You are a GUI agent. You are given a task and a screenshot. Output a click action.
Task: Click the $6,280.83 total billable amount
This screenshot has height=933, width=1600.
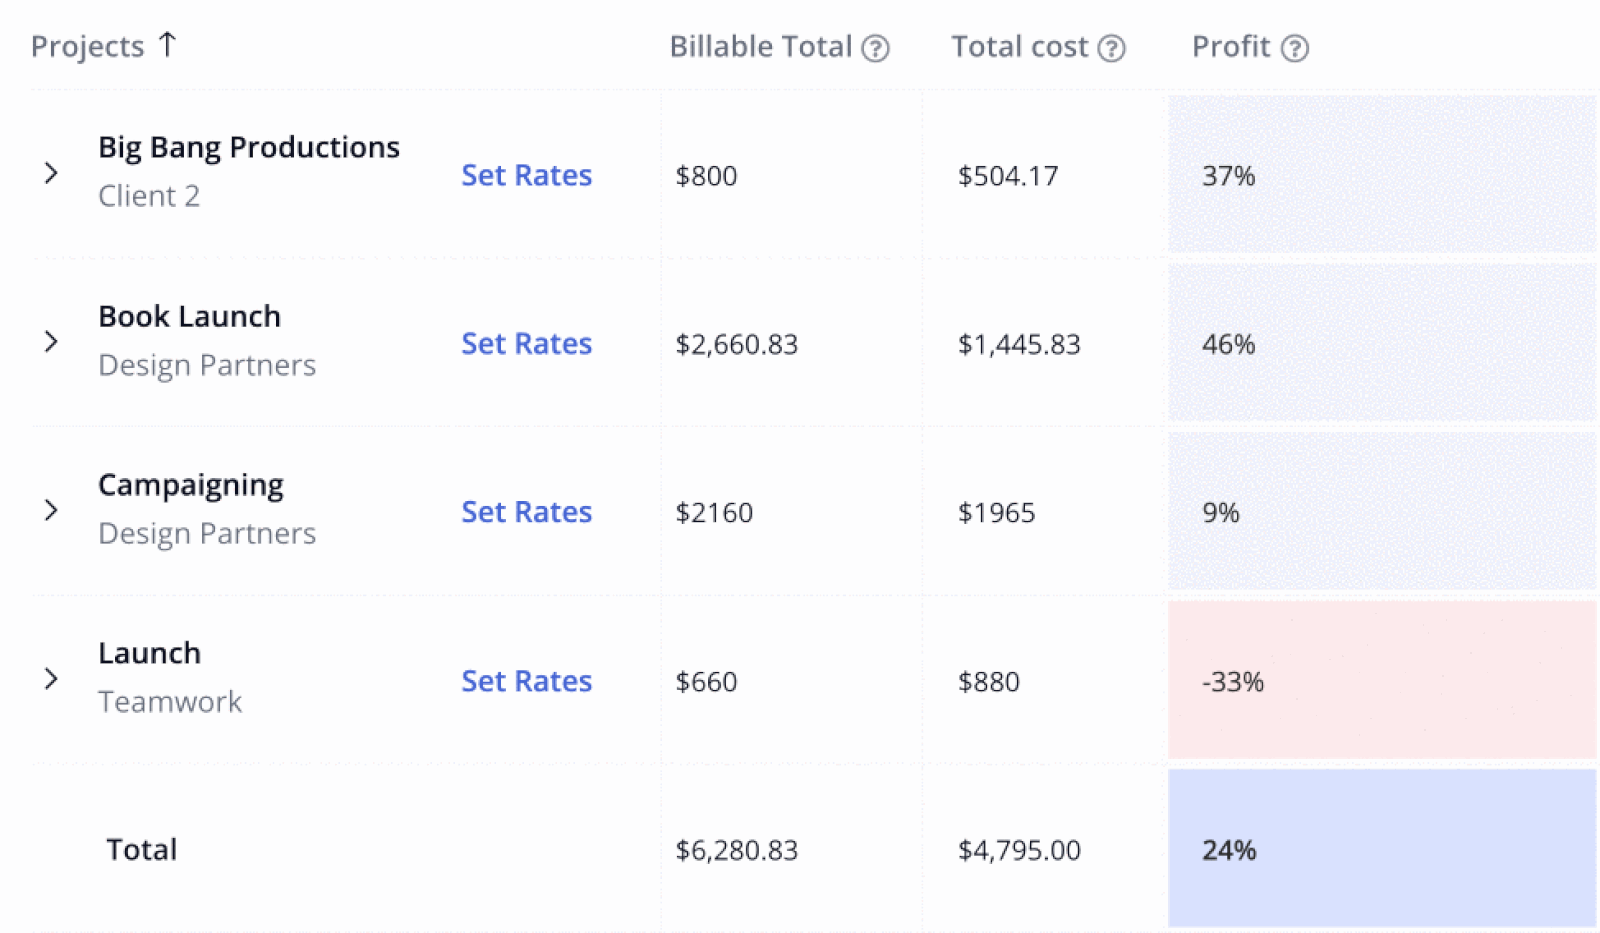coord(737,849)
